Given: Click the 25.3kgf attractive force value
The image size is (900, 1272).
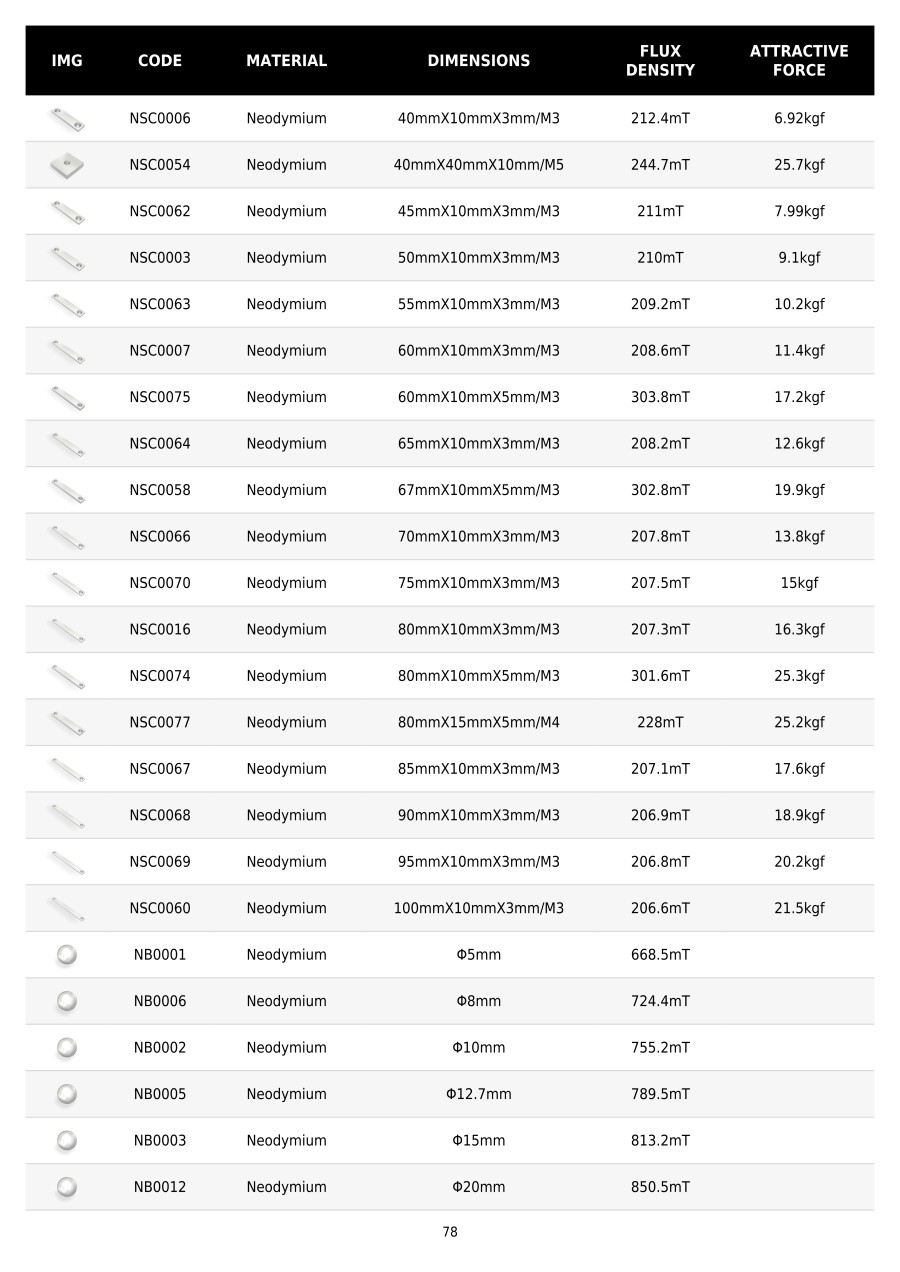Looking at the screenshot, I should pos(799,676).
